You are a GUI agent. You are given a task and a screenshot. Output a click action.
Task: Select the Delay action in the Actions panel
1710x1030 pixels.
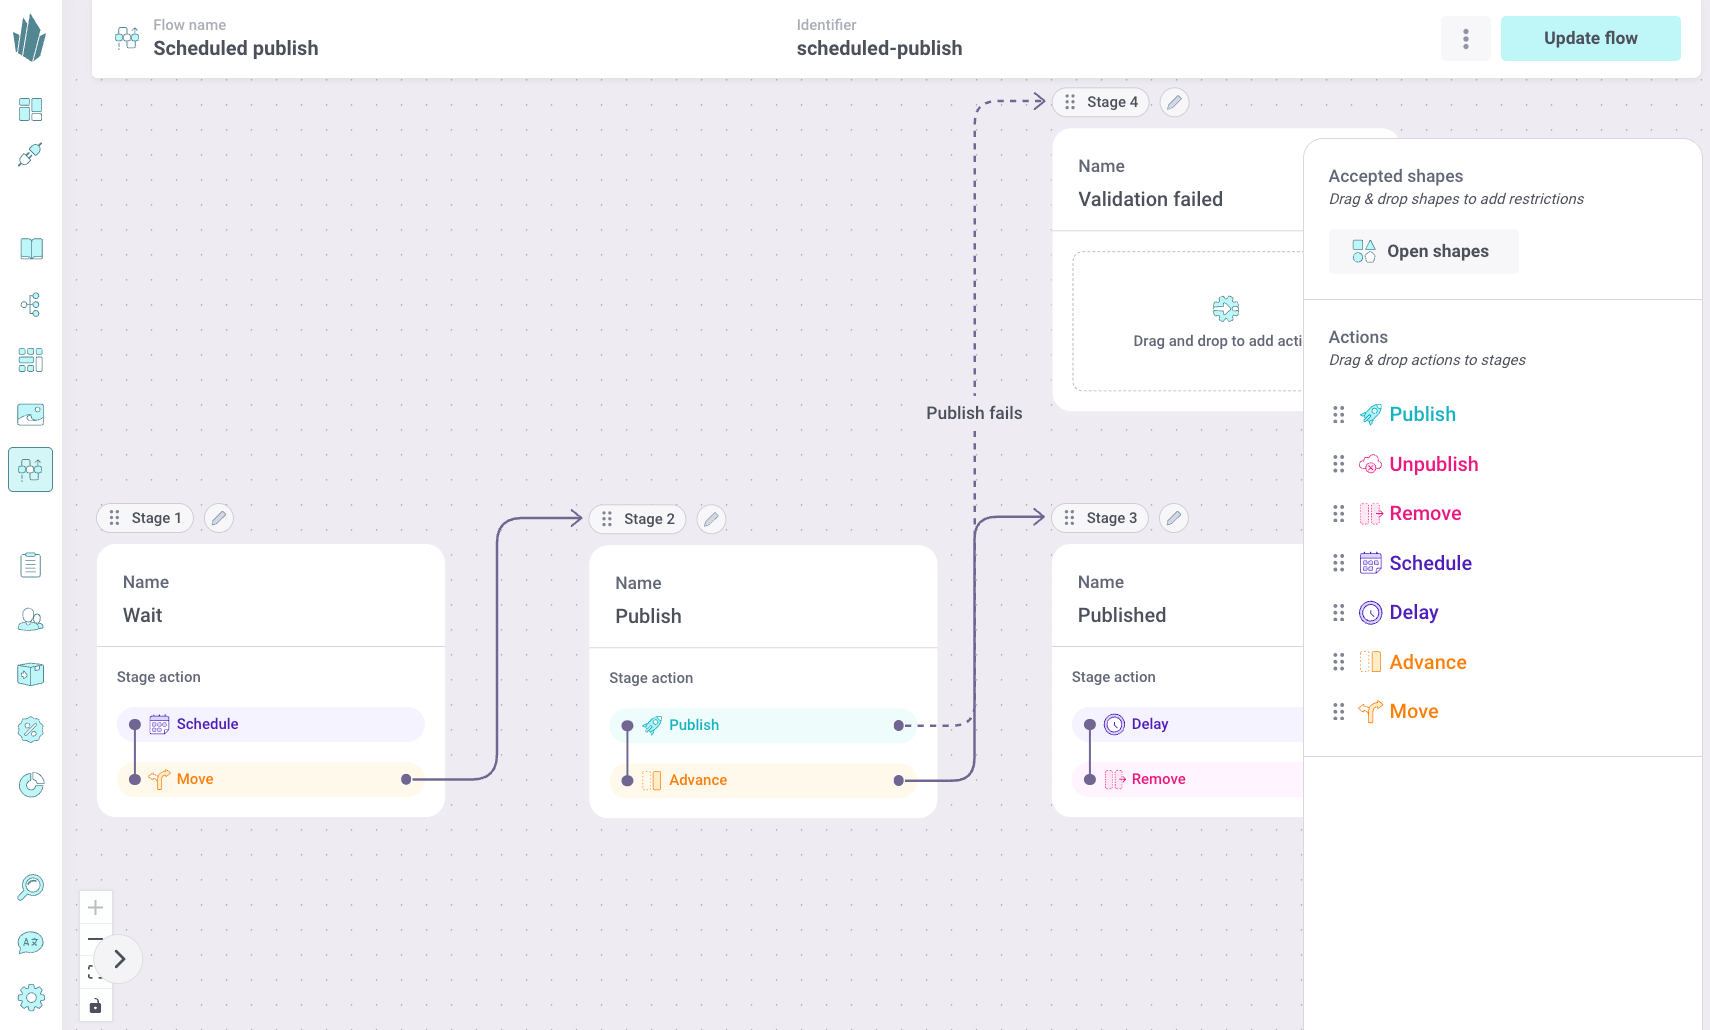tap(1412, 612)
